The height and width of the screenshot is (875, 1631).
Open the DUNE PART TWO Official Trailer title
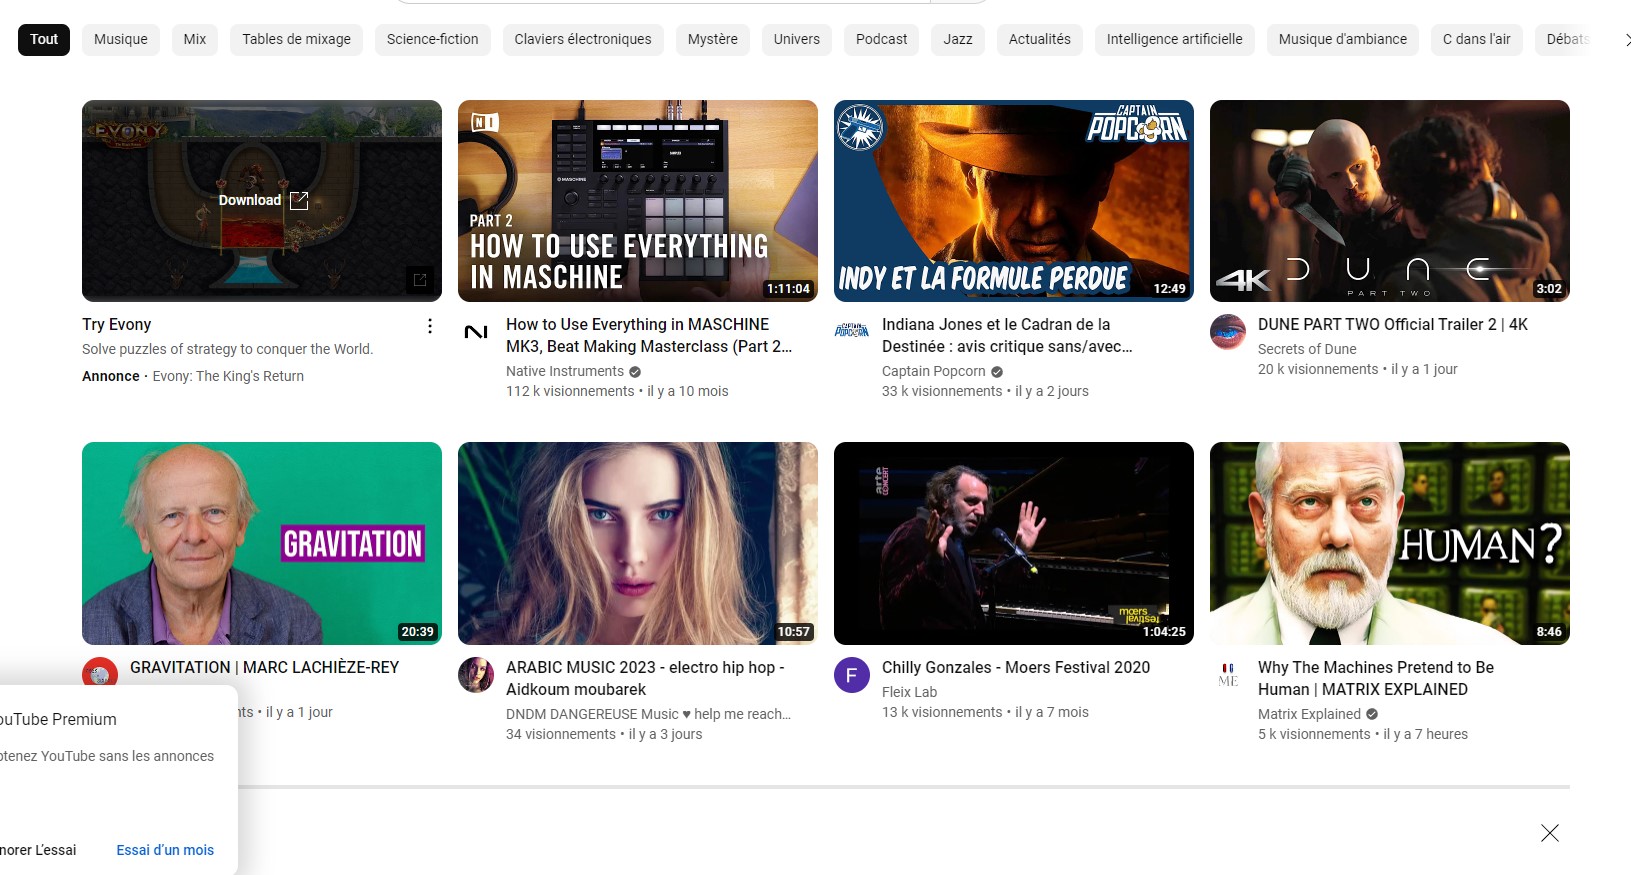coord(1392,325)
